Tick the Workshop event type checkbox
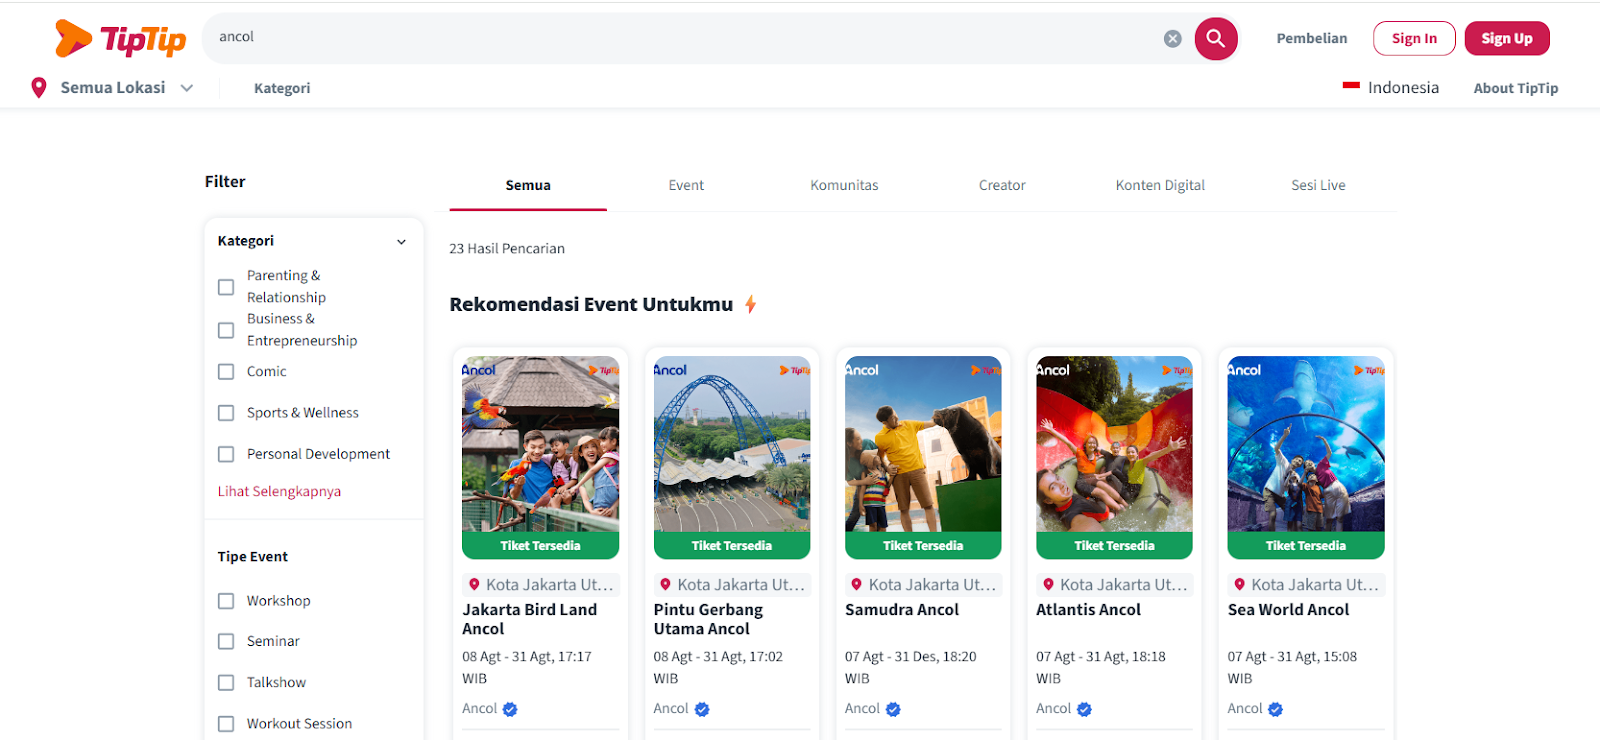Image resolution: width=1600 pixels, height=740 pixels. click(x=226, y=601)
